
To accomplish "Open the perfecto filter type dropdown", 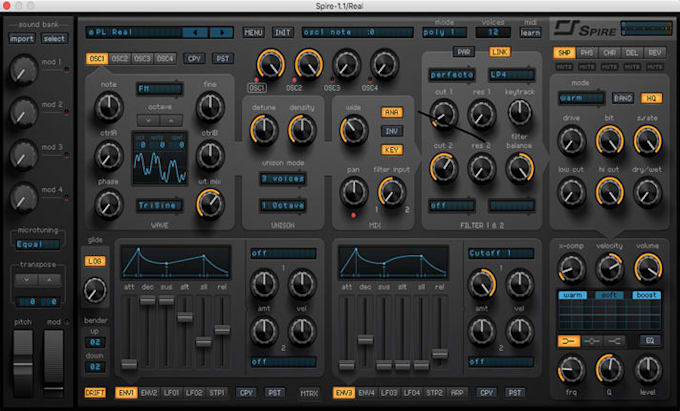I will [452, 75].
